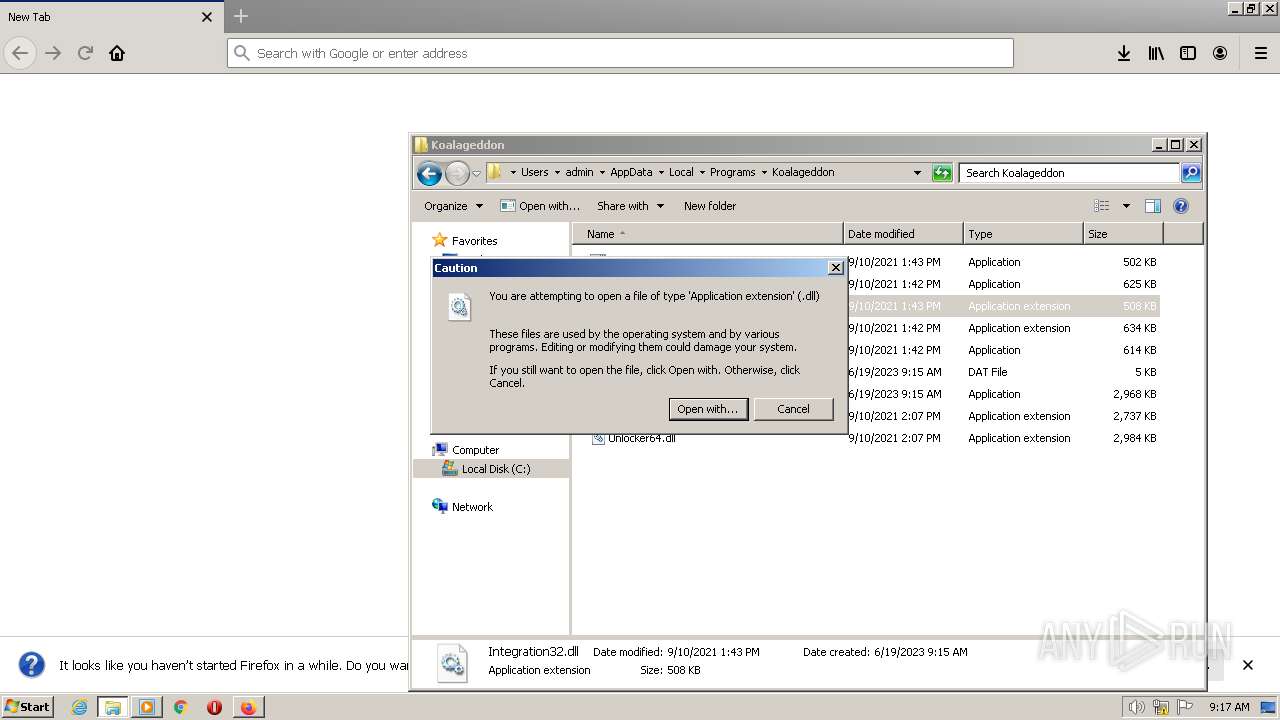Cancel the Caution dialog

[793, 409]
